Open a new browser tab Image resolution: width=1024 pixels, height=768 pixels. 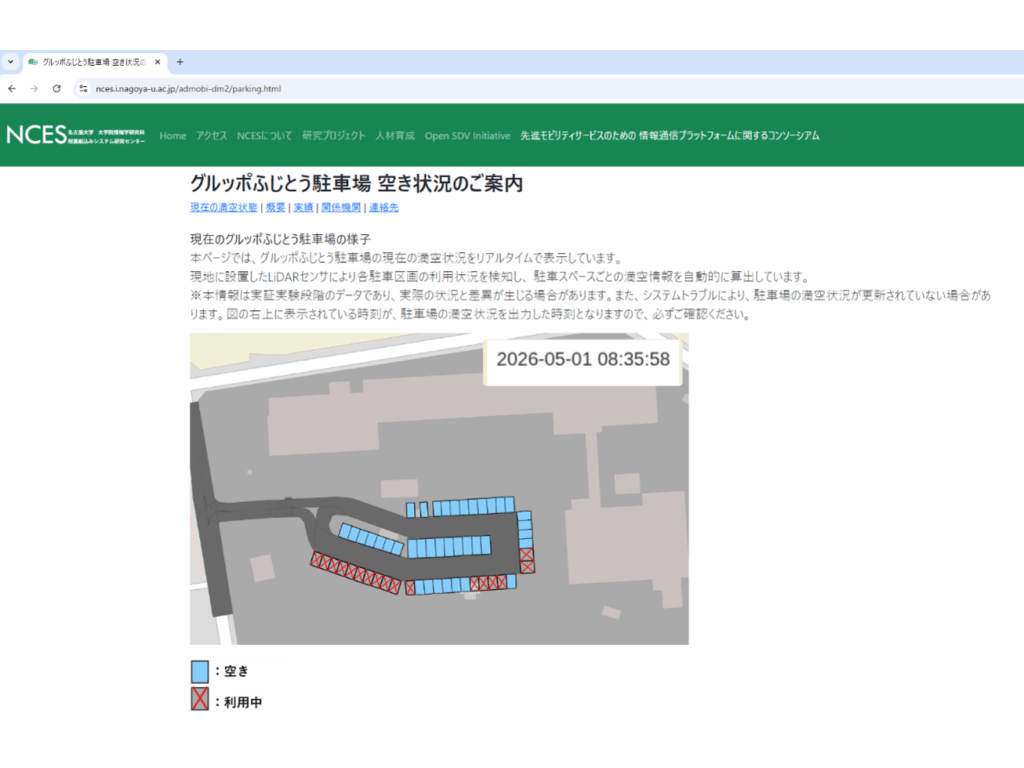(x=180, y=62)
